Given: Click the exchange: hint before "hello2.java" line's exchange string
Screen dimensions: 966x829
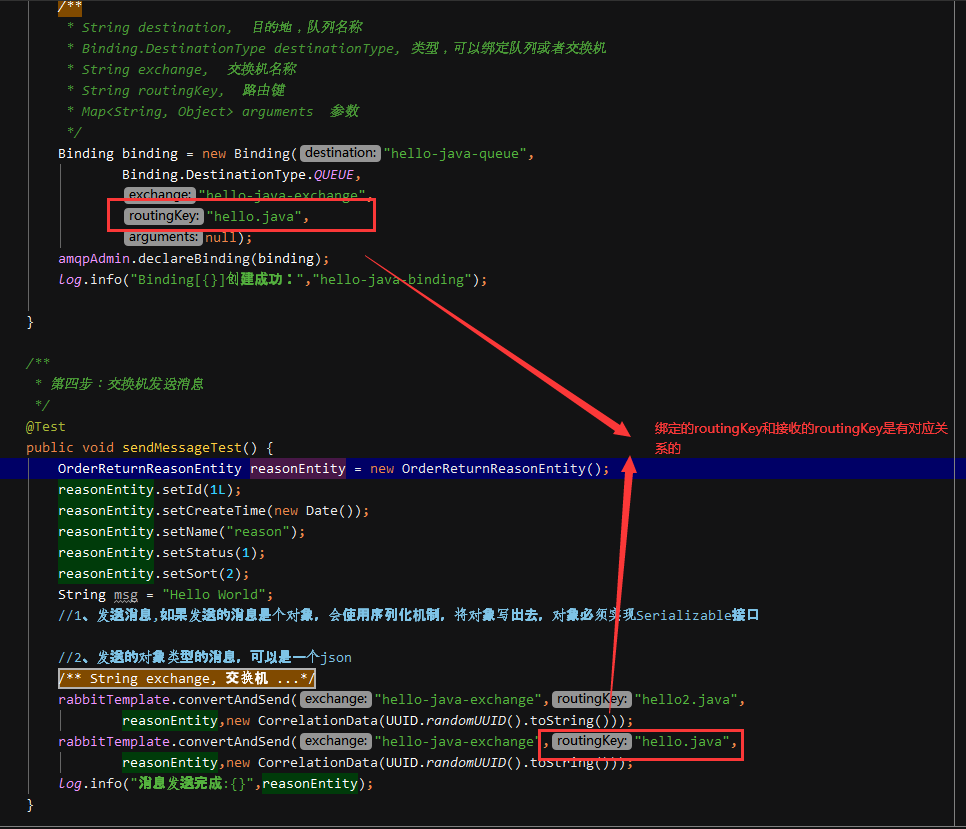Looking at the screenshot, I should point(336,699).
